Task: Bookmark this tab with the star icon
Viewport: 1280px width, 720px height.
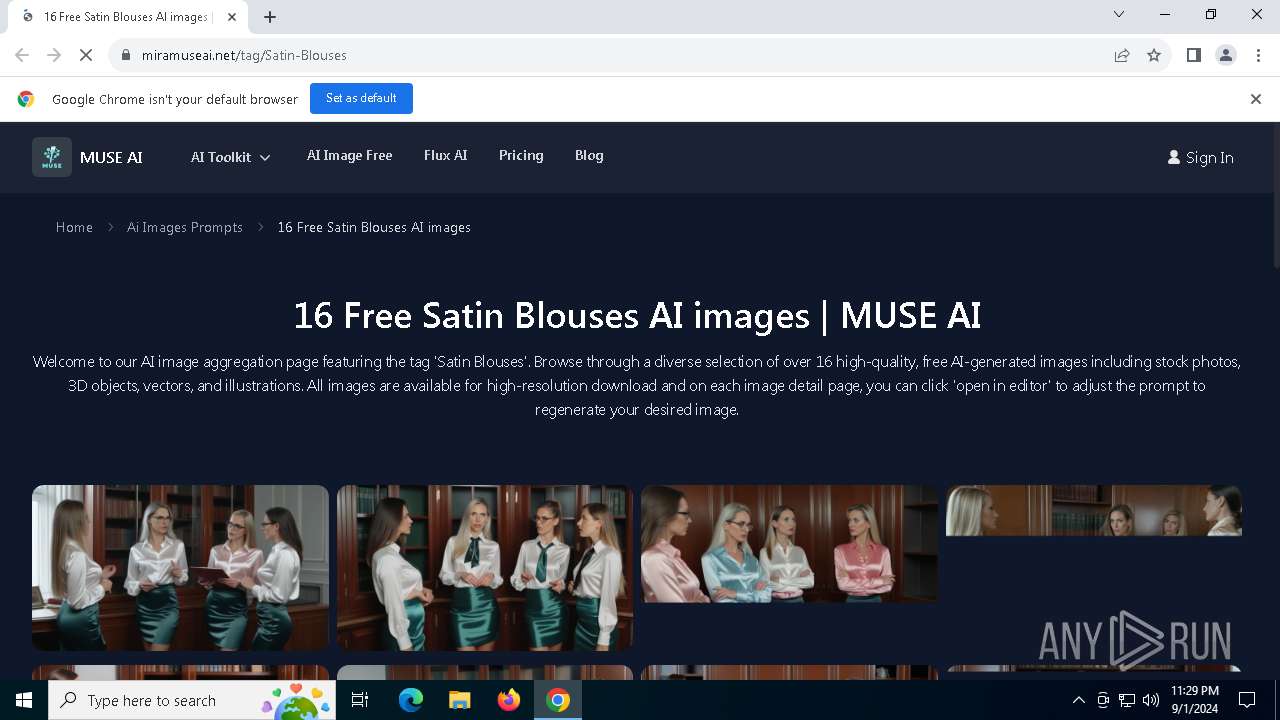Action: (1154, 55)
